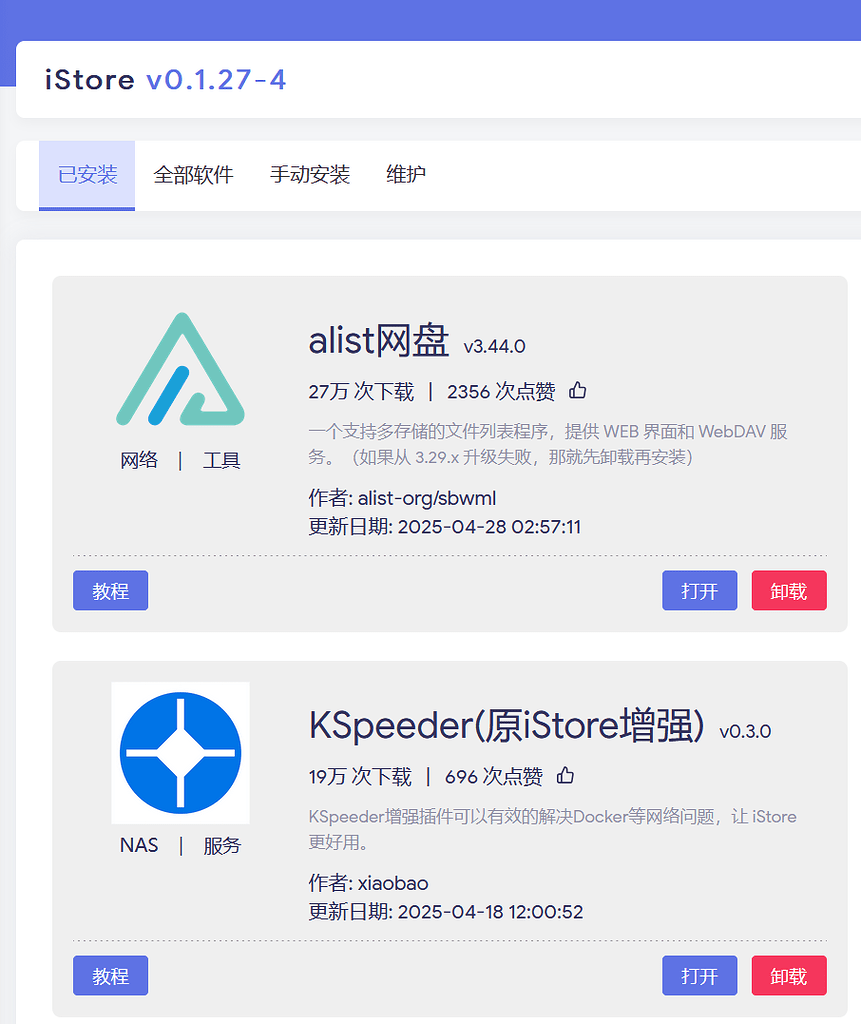861x1024 pixels.
Task: Open the NAS category under KSpeeder
Action: [139, 845]
